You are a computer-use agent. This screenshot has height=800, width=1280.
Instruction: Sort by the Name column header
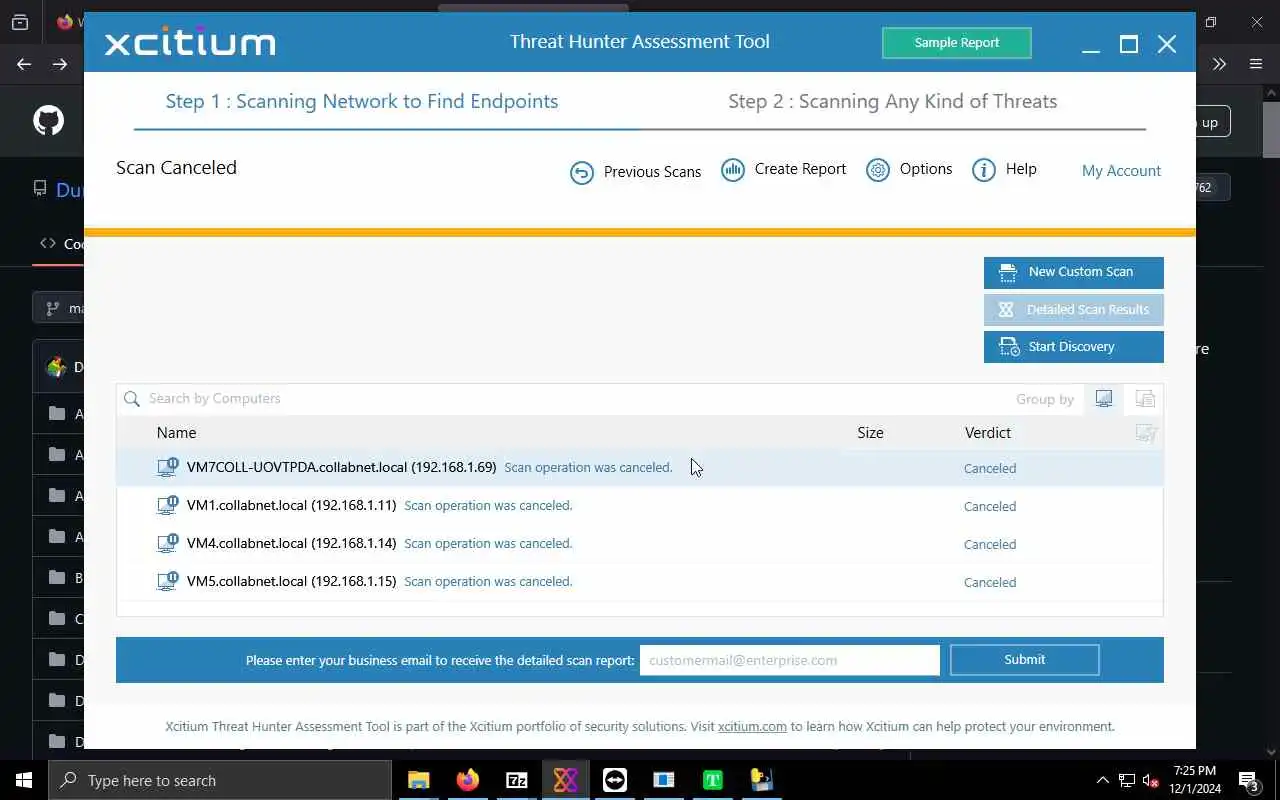[x=176, y=433]
